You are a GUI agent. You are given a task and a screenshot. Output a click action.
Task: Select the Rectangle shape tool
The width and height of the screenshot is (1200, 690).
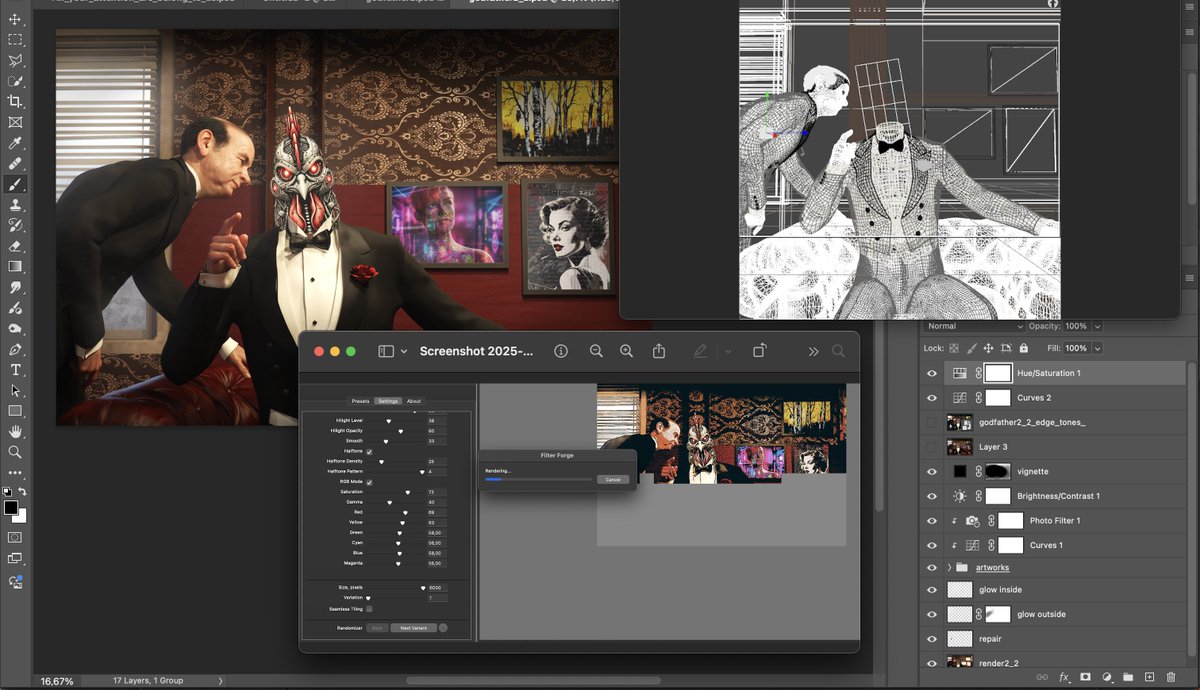(x=15, y=410)
